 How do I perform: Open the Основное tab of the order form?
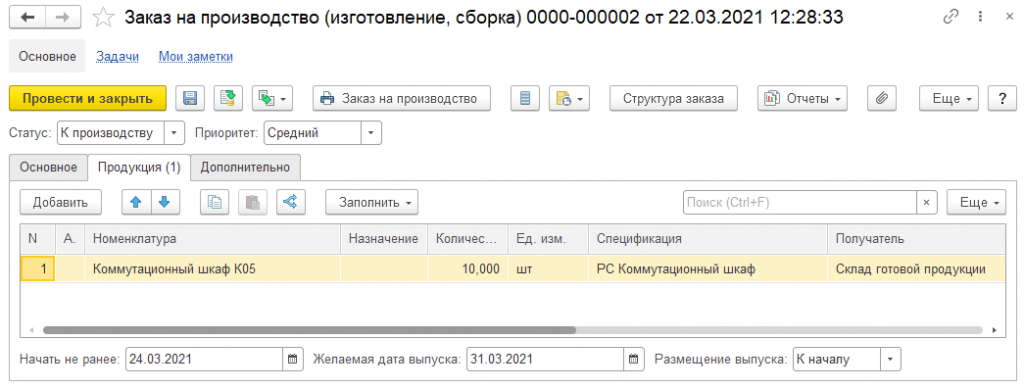point(48,167)
